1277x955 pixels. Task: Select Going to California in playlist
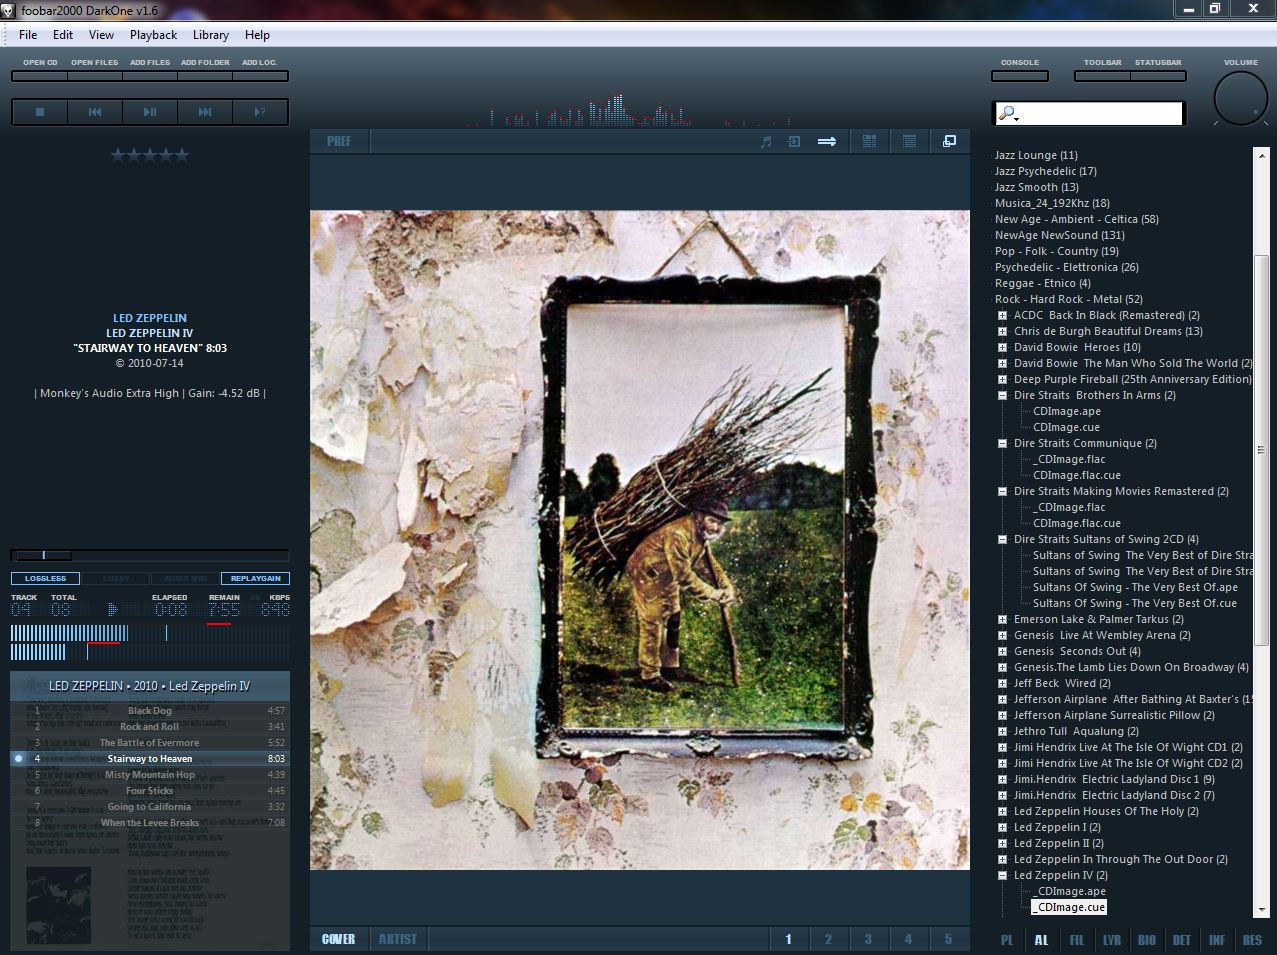tap(150, 807)
